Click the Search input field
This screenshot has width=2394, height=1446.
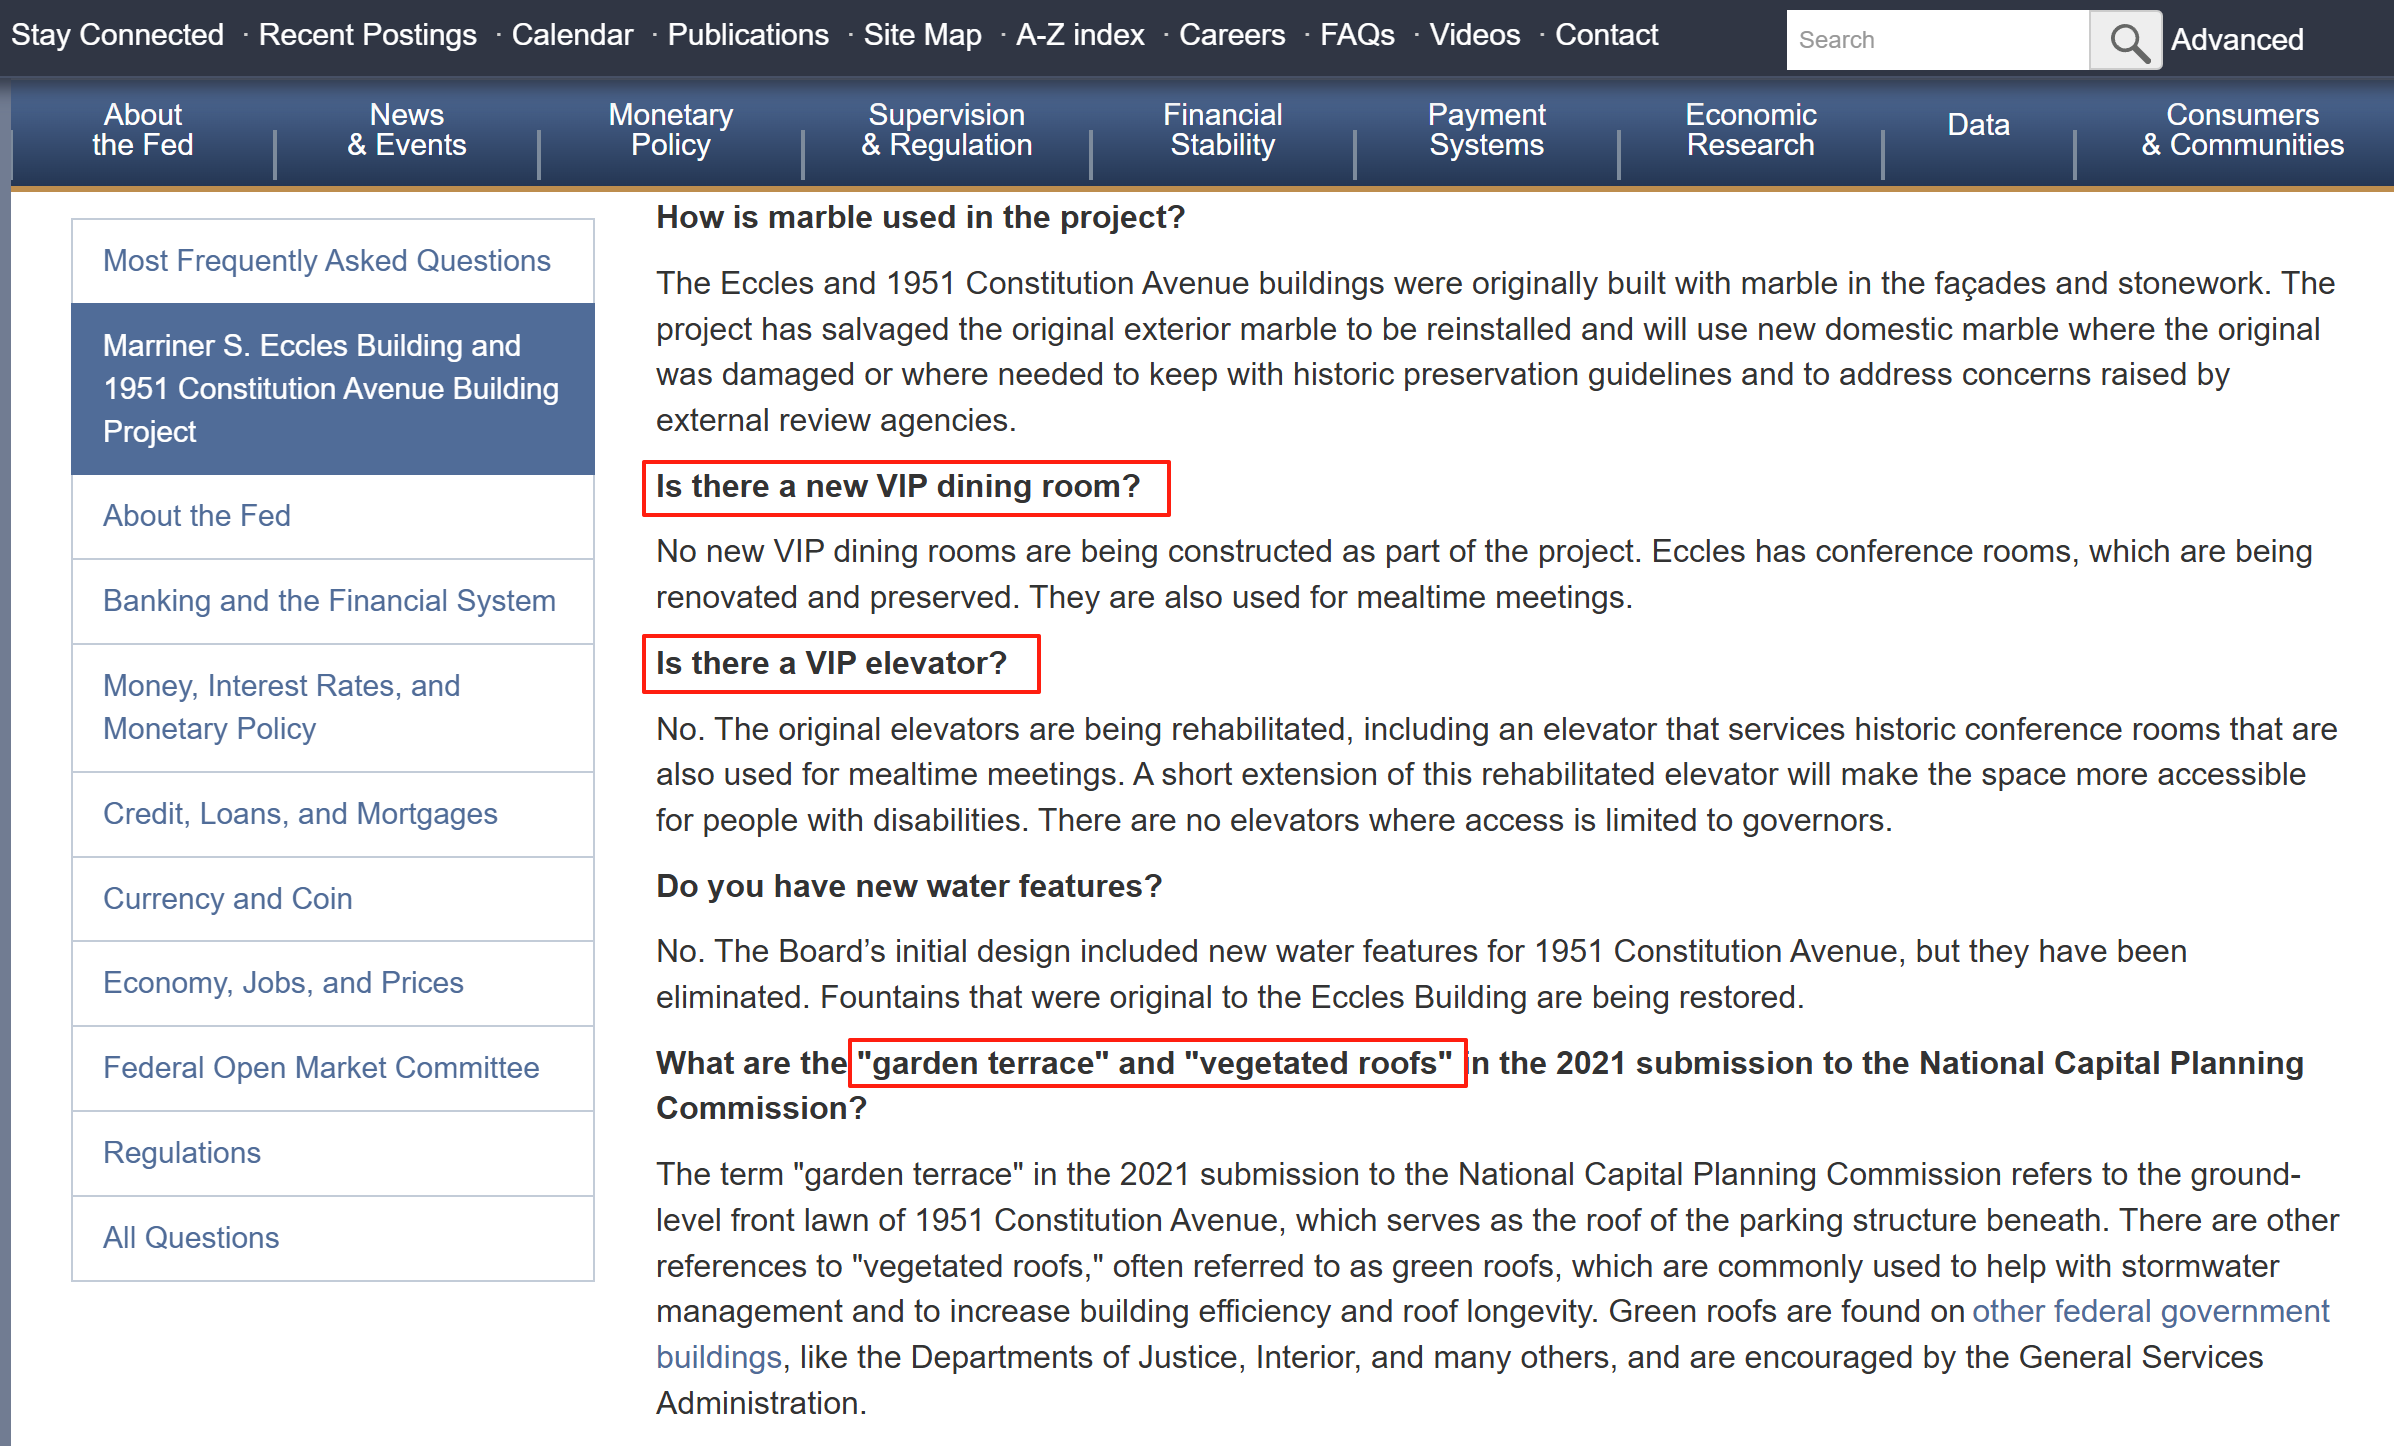[x=1936, y=41]
